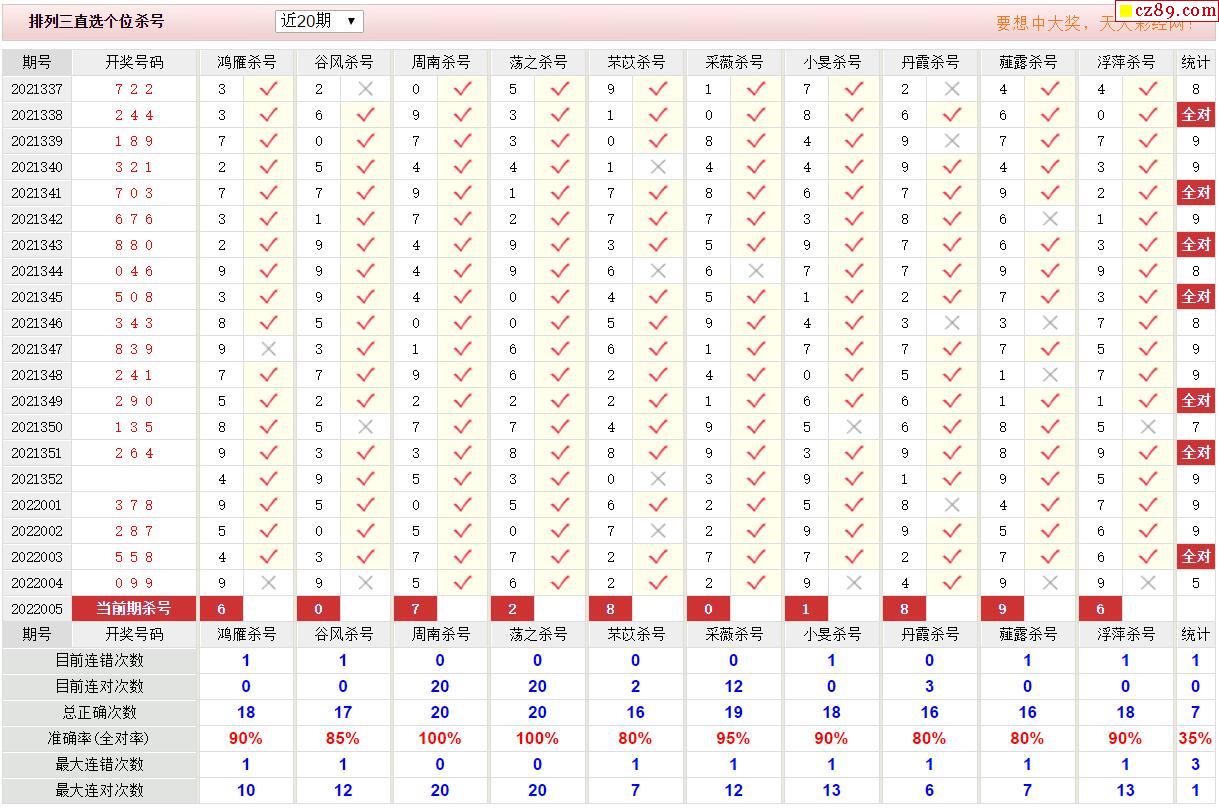Click the X mark for 芣苡杀号 in row 2022002
This screenshot has height=808, width=1219.
click(658, 531)
